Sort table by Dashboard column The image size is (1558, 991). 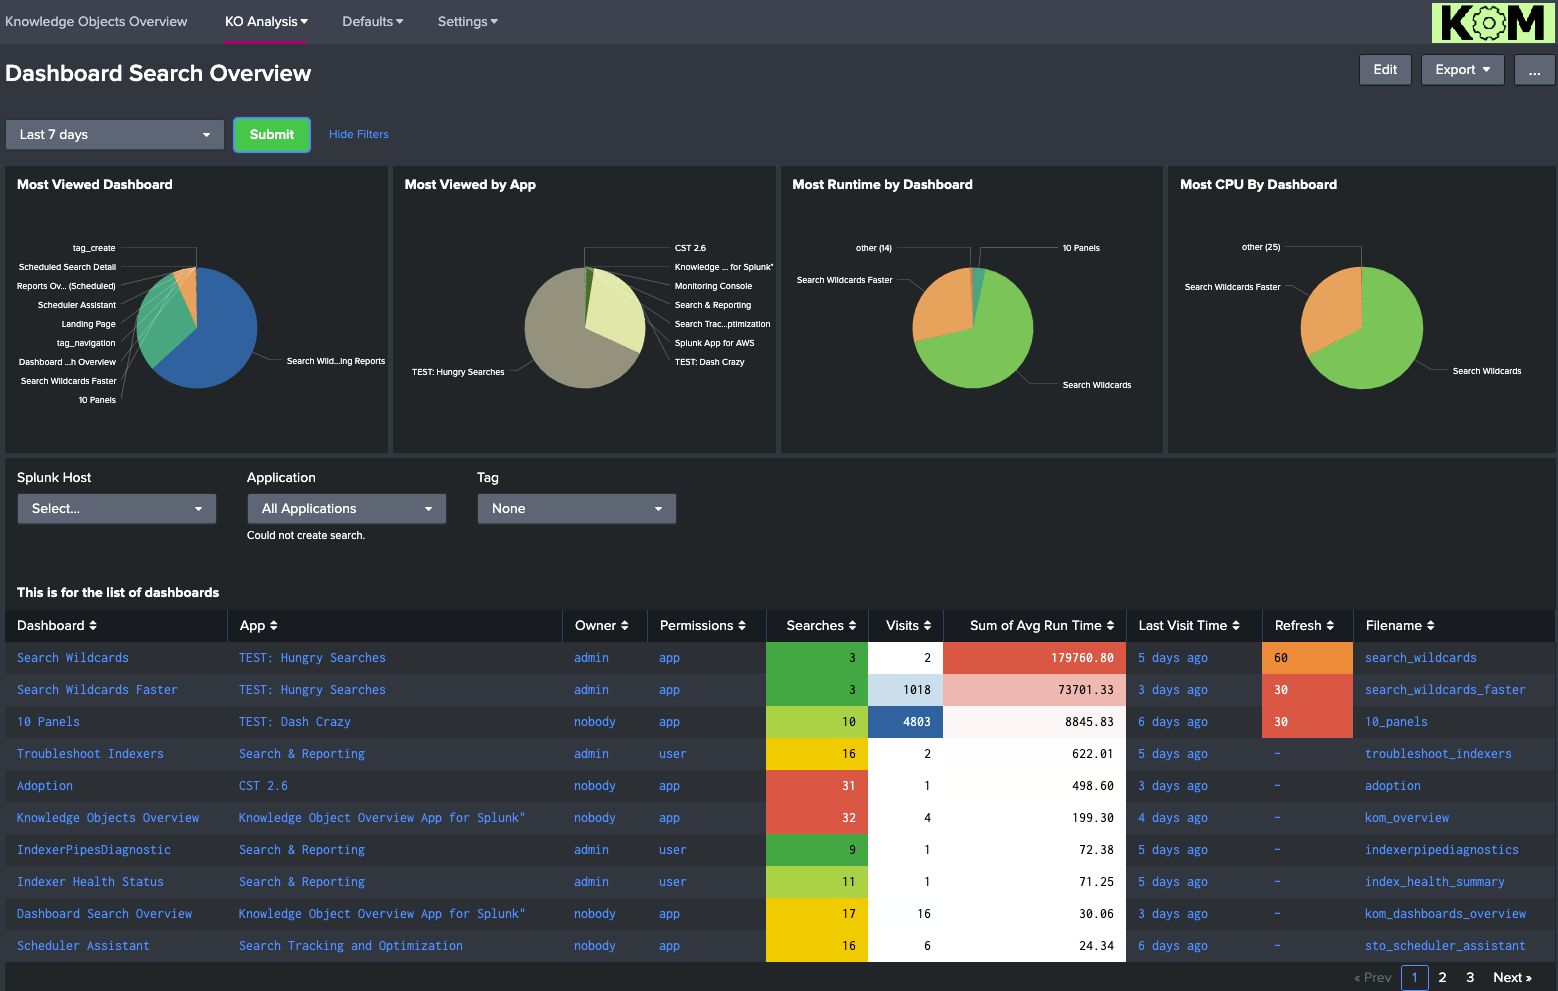click(x=57, y=625)
